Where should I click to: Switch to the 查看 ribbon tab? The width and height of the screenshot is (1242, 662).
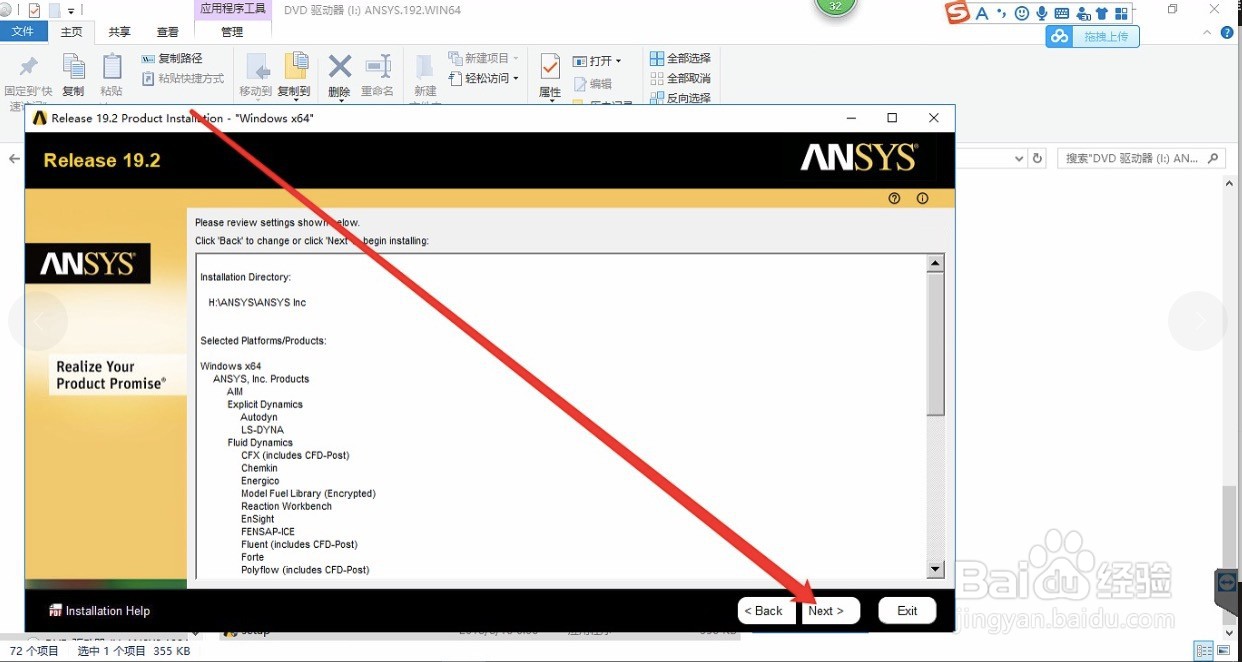pyautogui.click(x=168, y=32)
